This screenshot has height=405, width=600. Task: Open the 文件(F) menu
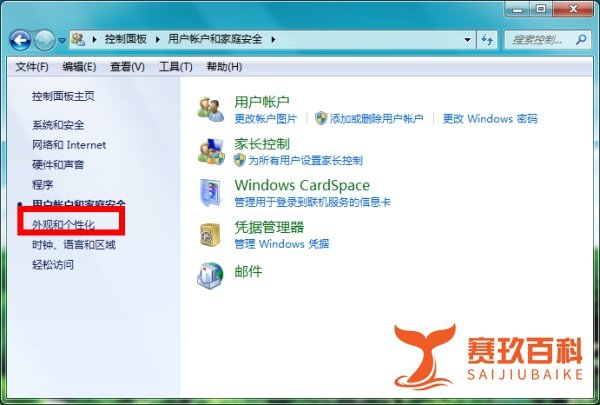point(32,67)
